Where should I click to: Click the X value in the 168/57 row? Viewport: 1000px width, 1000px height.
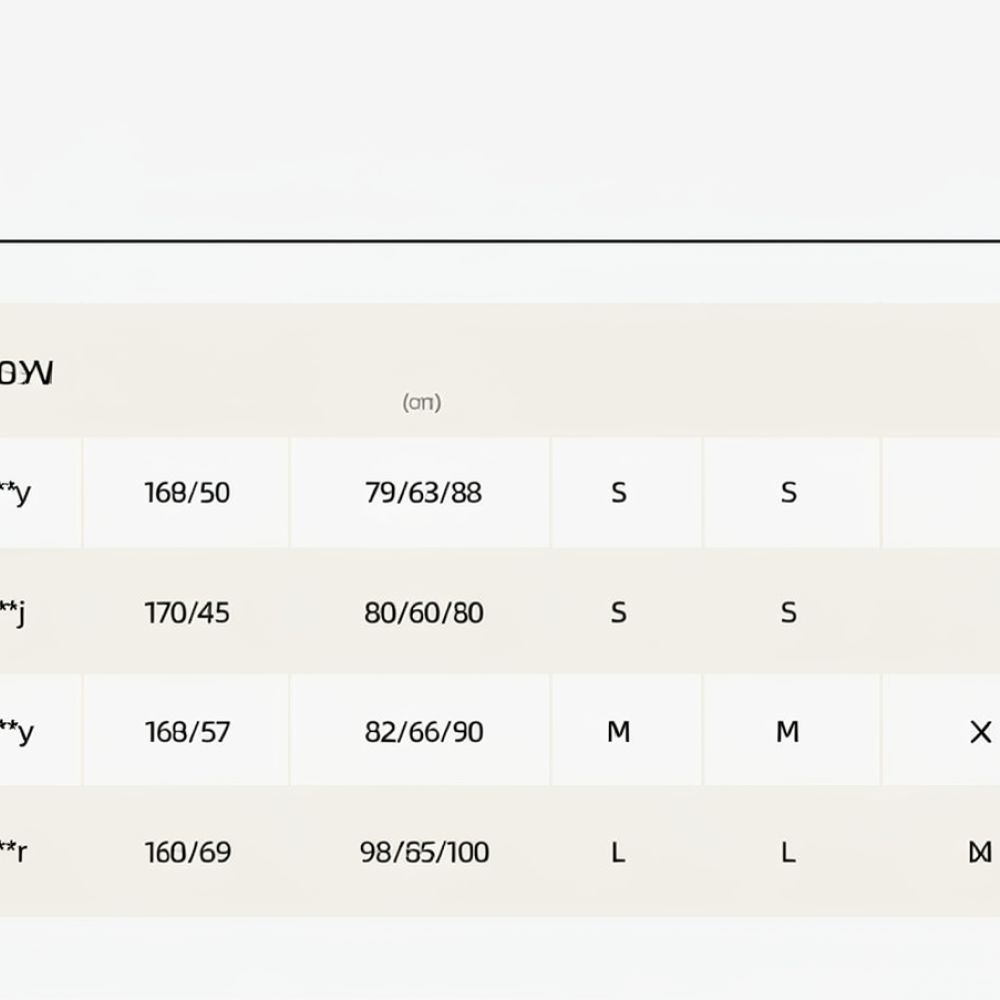pos(980,732)
